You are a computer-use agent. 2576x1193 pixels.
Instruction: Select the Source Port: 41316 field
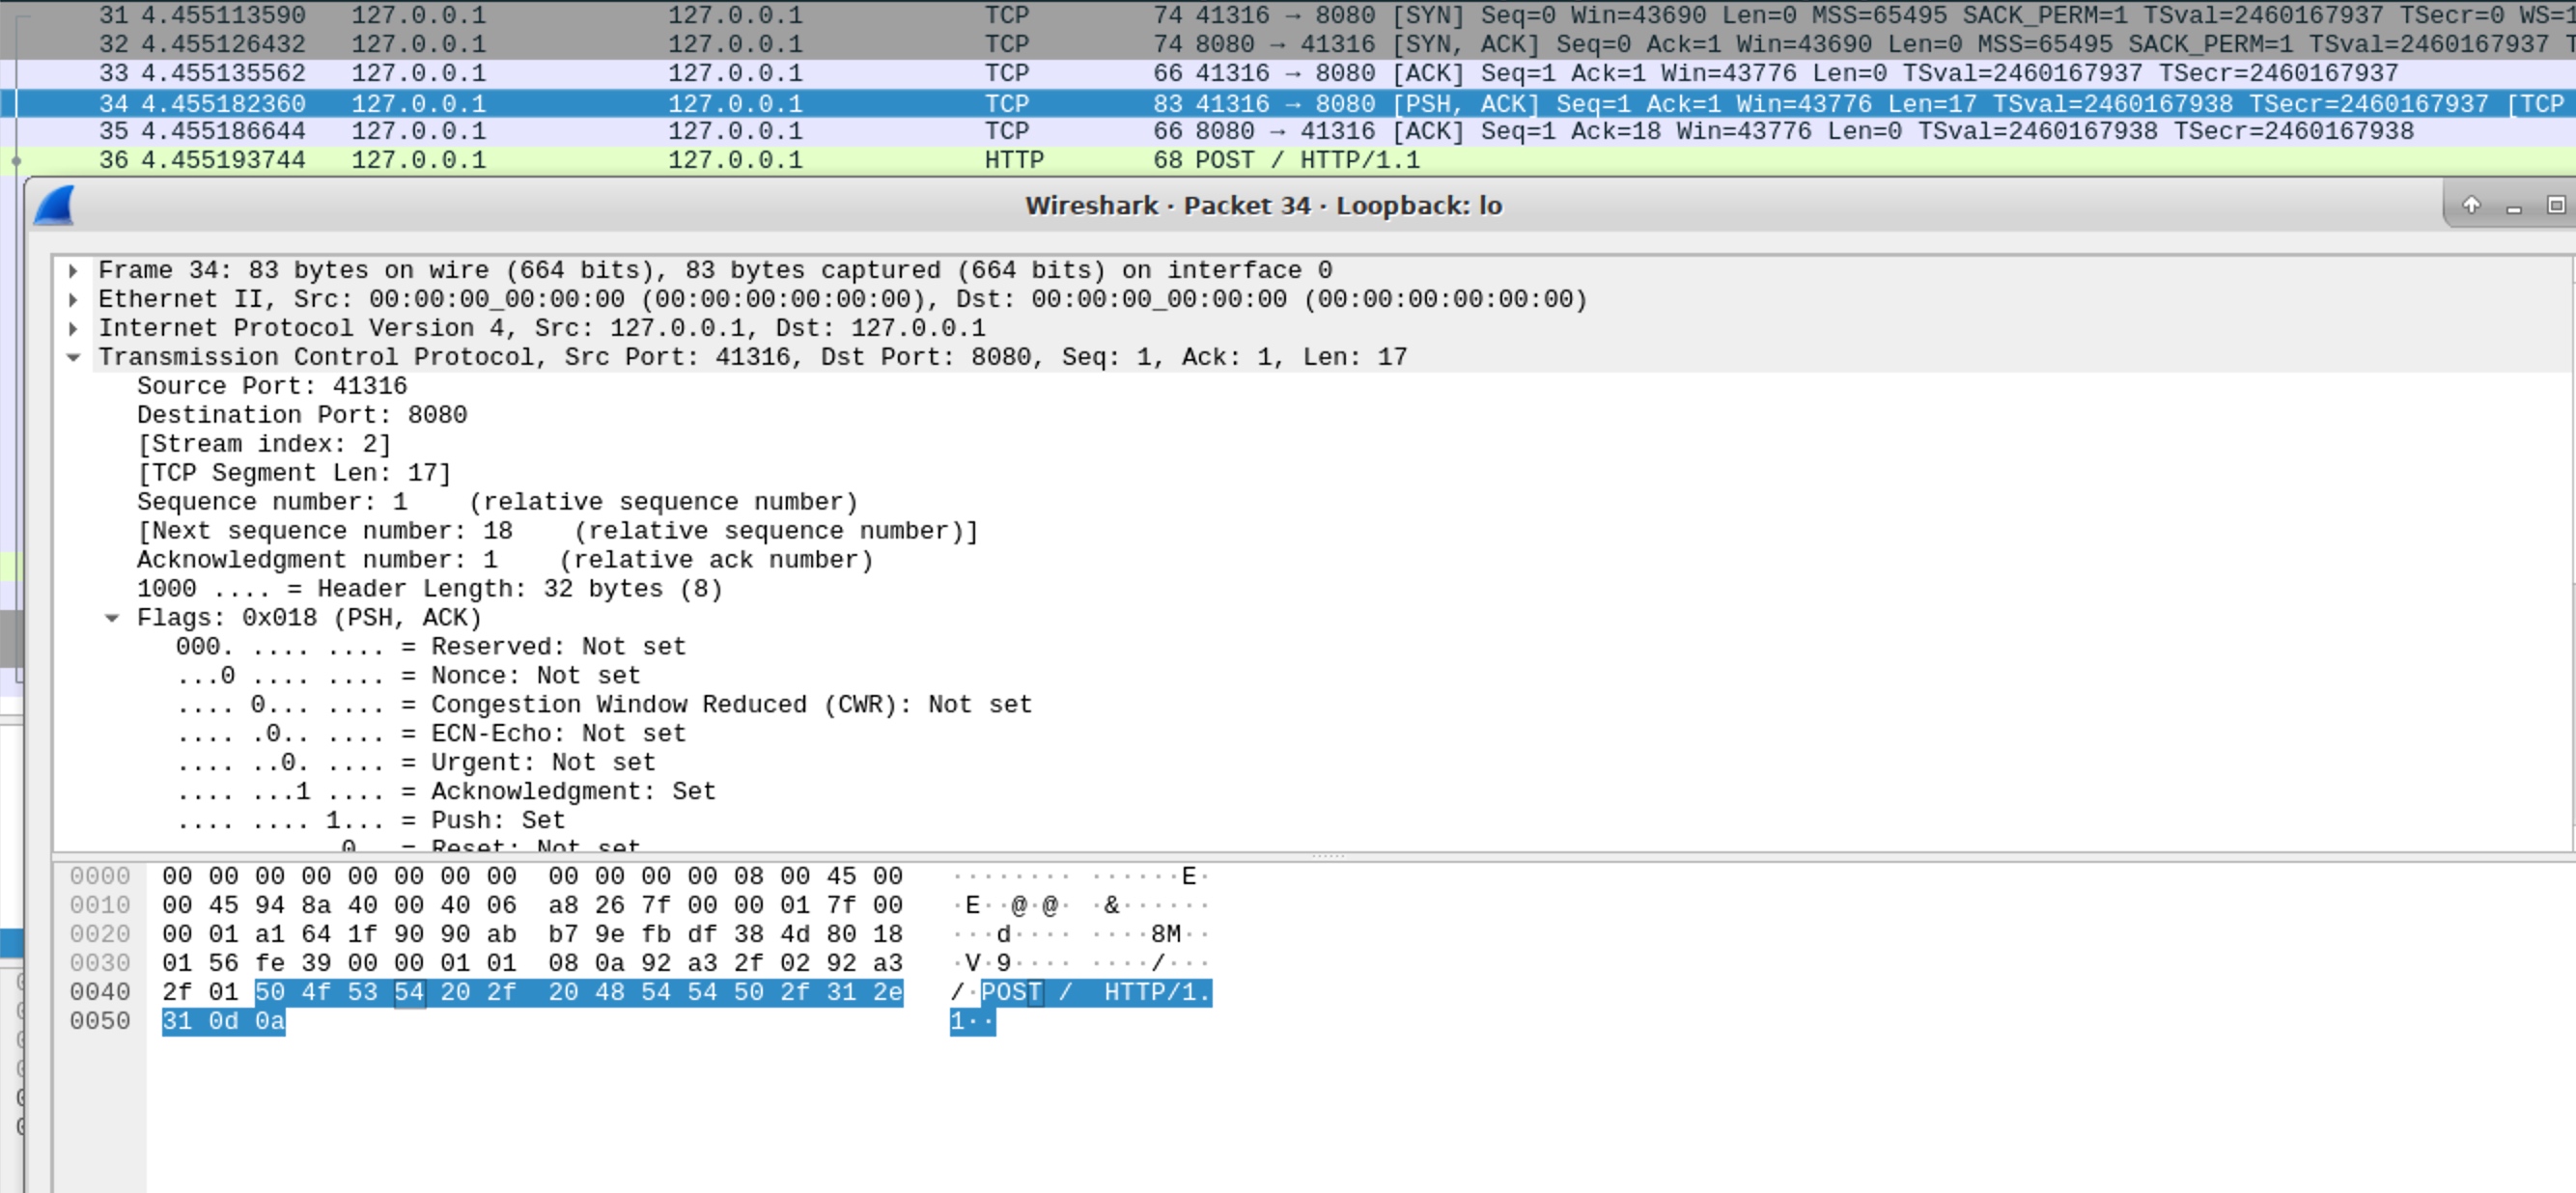pyautogui.click(x=272, y=387)
